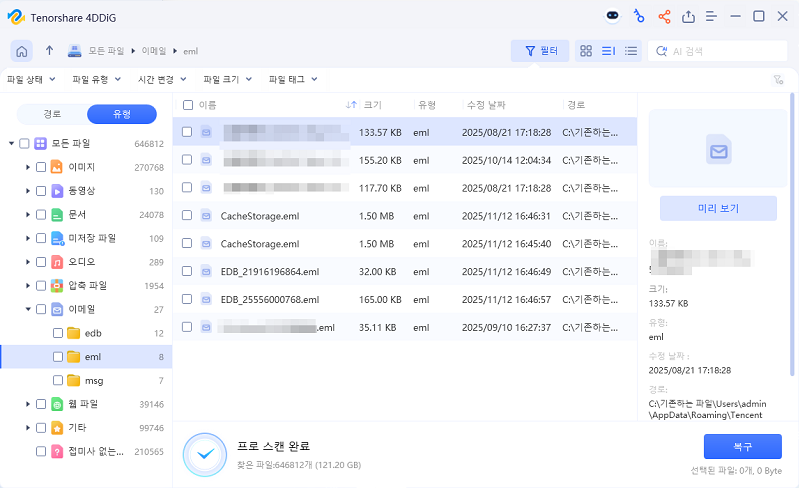Click the image category icon
This screenshot has height=488, width=799.
point(57,167)
